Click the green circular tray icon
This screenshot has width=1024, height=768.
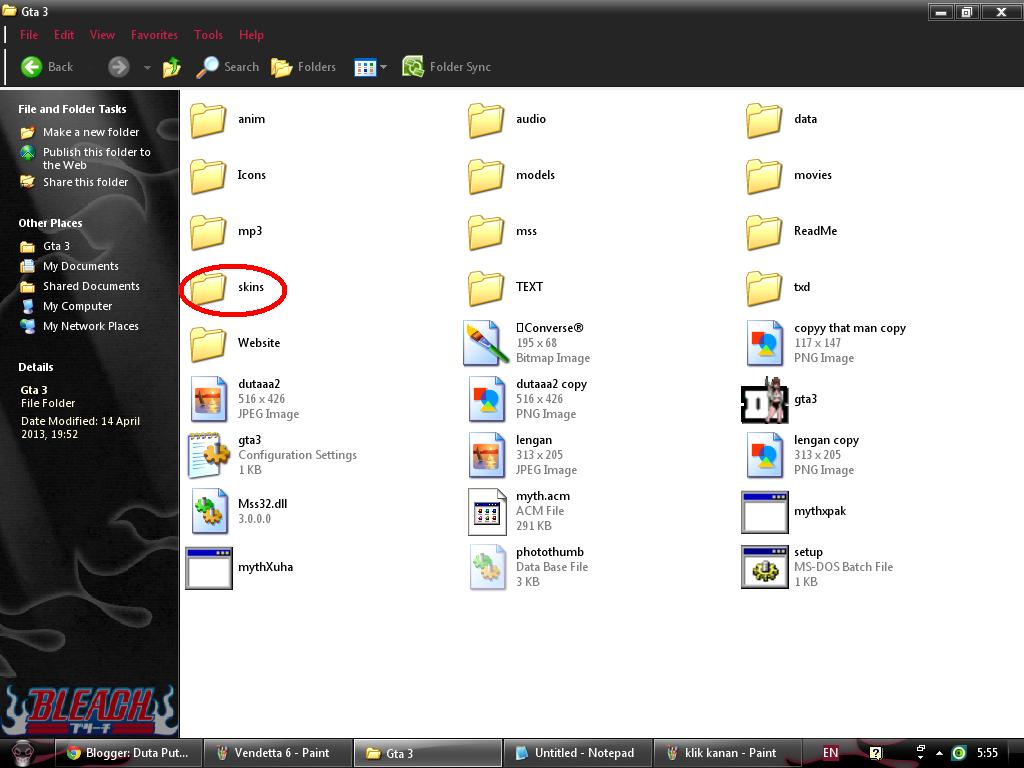[959, 753]
